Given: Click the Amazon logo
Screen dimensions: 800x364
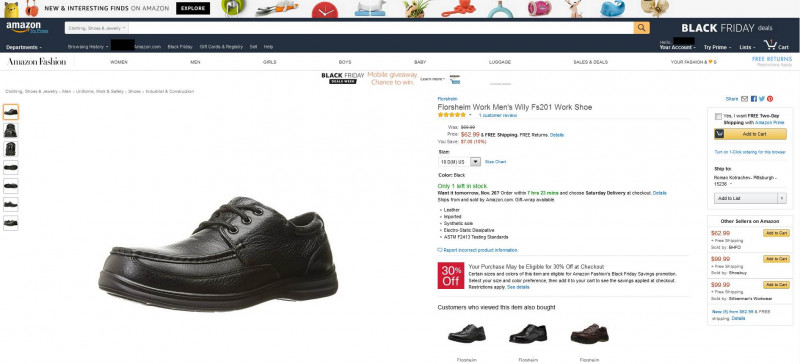Looking at the screenshot, I should pos(24,27).
